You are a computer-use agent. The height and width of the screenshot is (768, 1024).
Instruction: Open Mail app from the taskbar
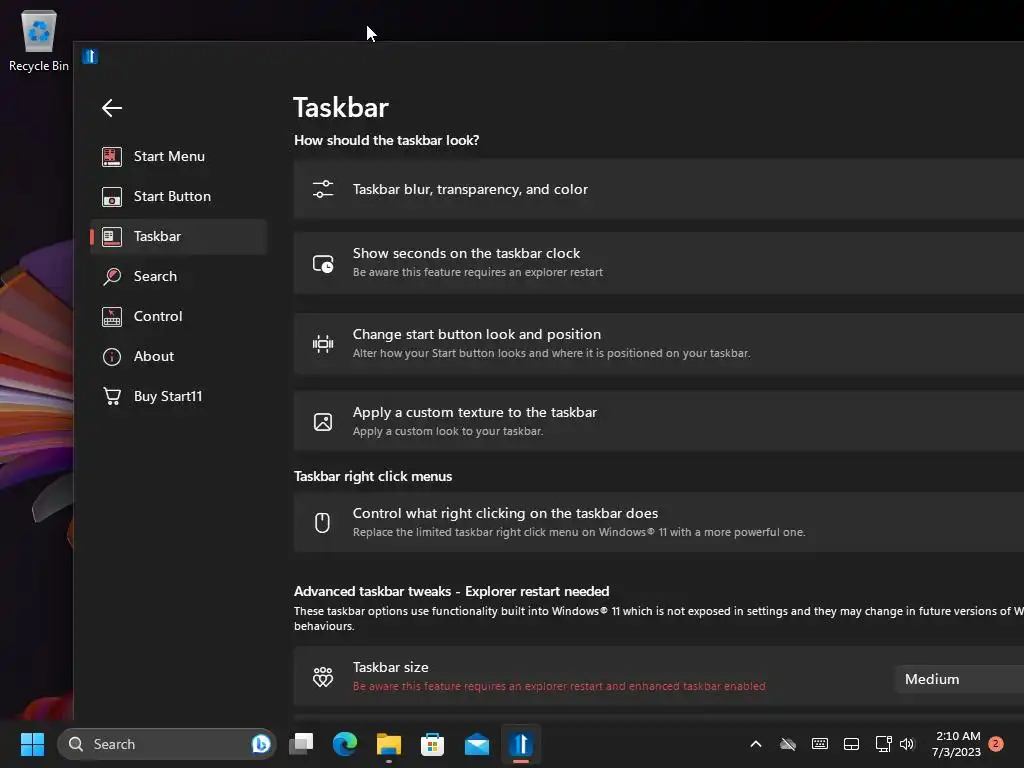477,744
